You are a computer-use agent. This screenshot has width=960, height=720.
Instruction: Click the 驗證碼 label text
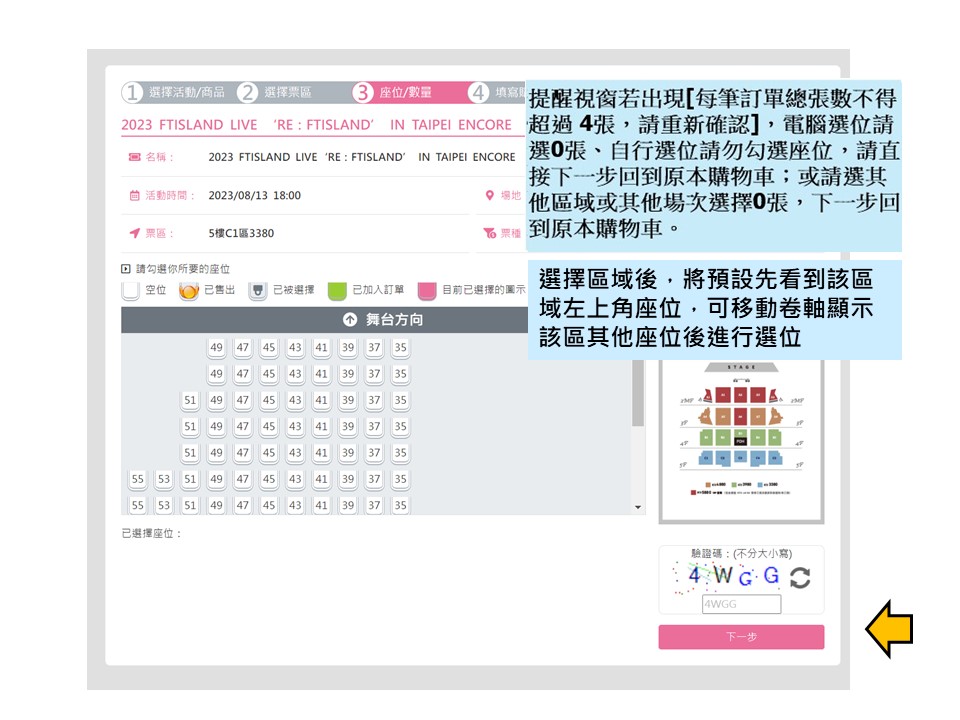coord(741,553)
